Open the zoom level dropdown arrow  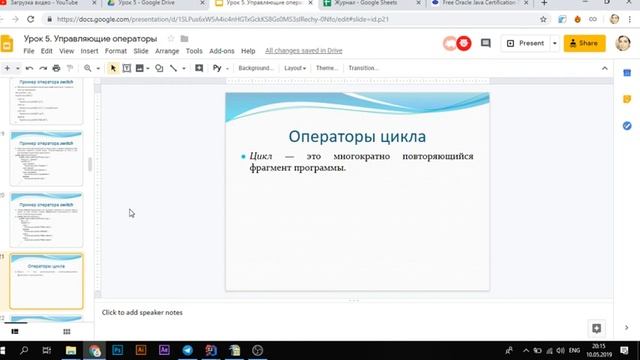(x=98, y=69)
